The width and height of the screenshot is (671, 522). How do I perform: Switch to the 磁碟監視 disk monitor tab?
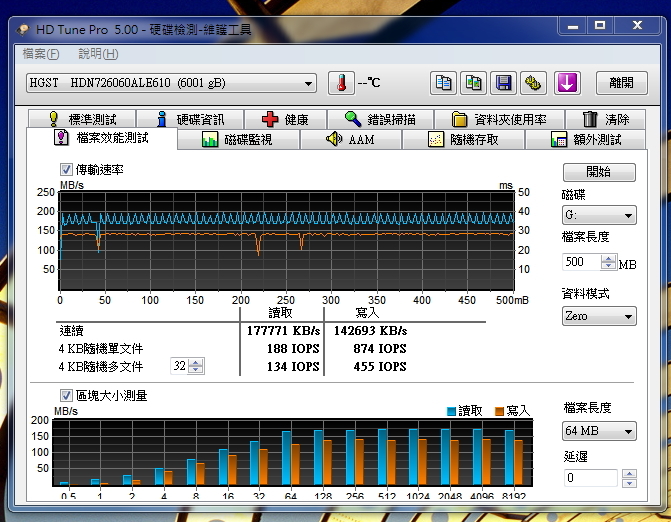[237, 140]
